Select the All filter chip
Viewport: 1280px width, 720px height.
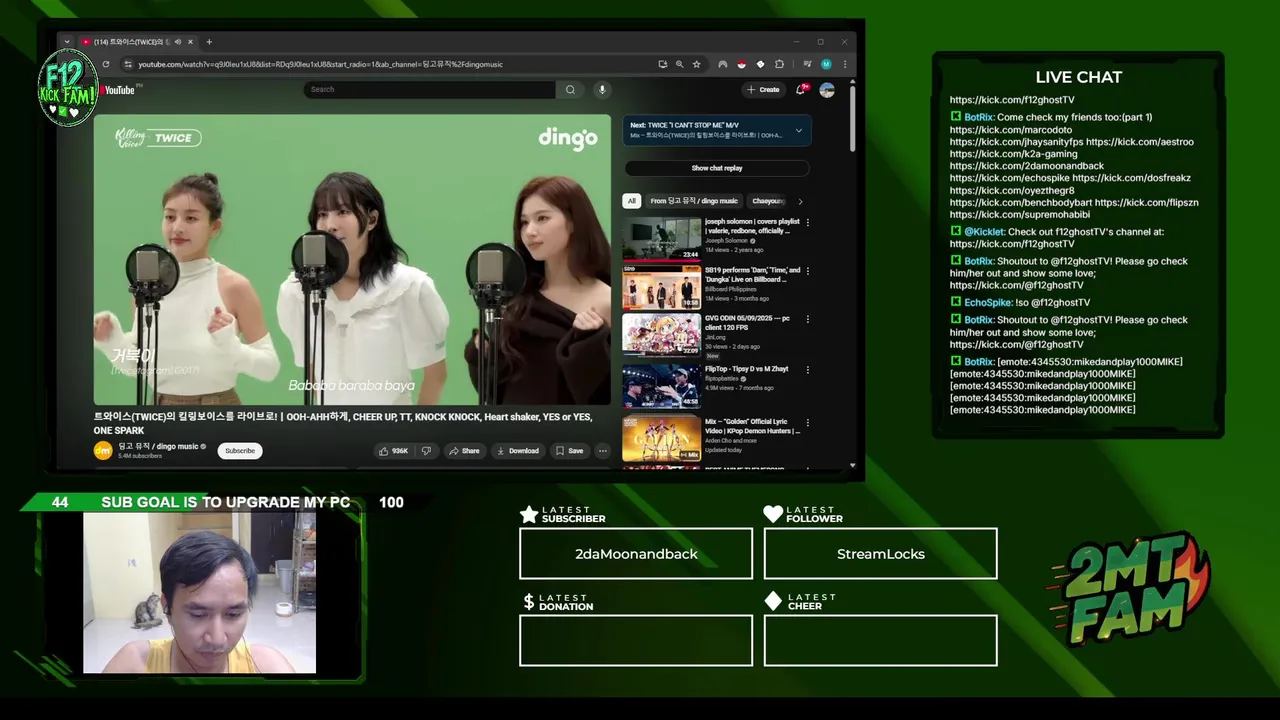click(631, 201)
